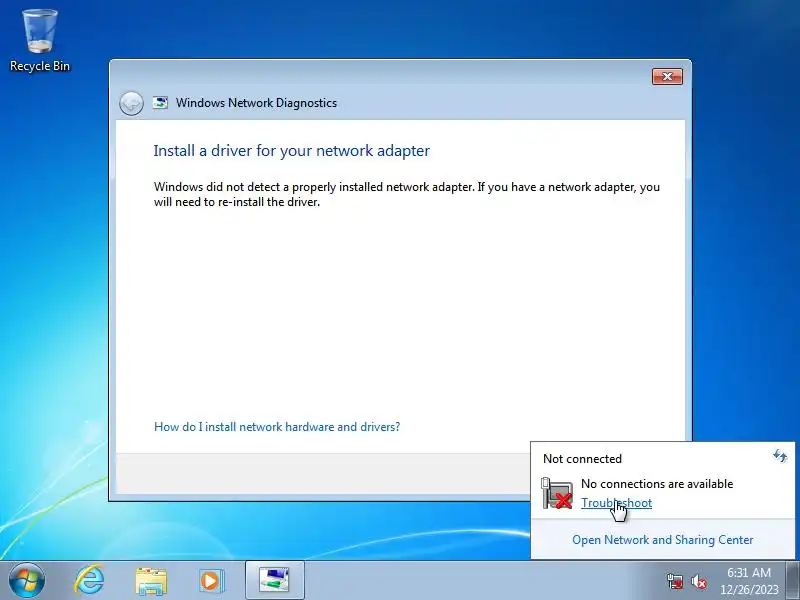Image resolution: width=800 pixels, height=600 pixels.
Task: Click the refresh arrows icon in network flyout
Action: tap(780, 456)
